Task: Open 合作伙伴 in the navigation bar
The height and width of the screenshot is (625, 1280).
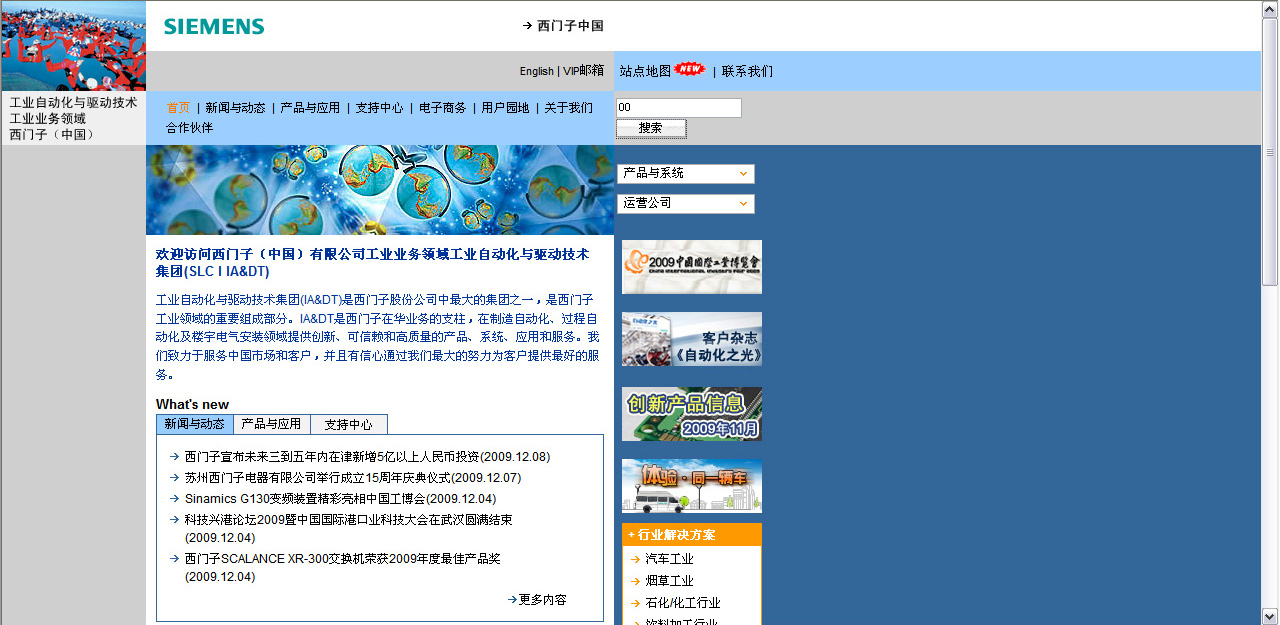Action: 189,128
